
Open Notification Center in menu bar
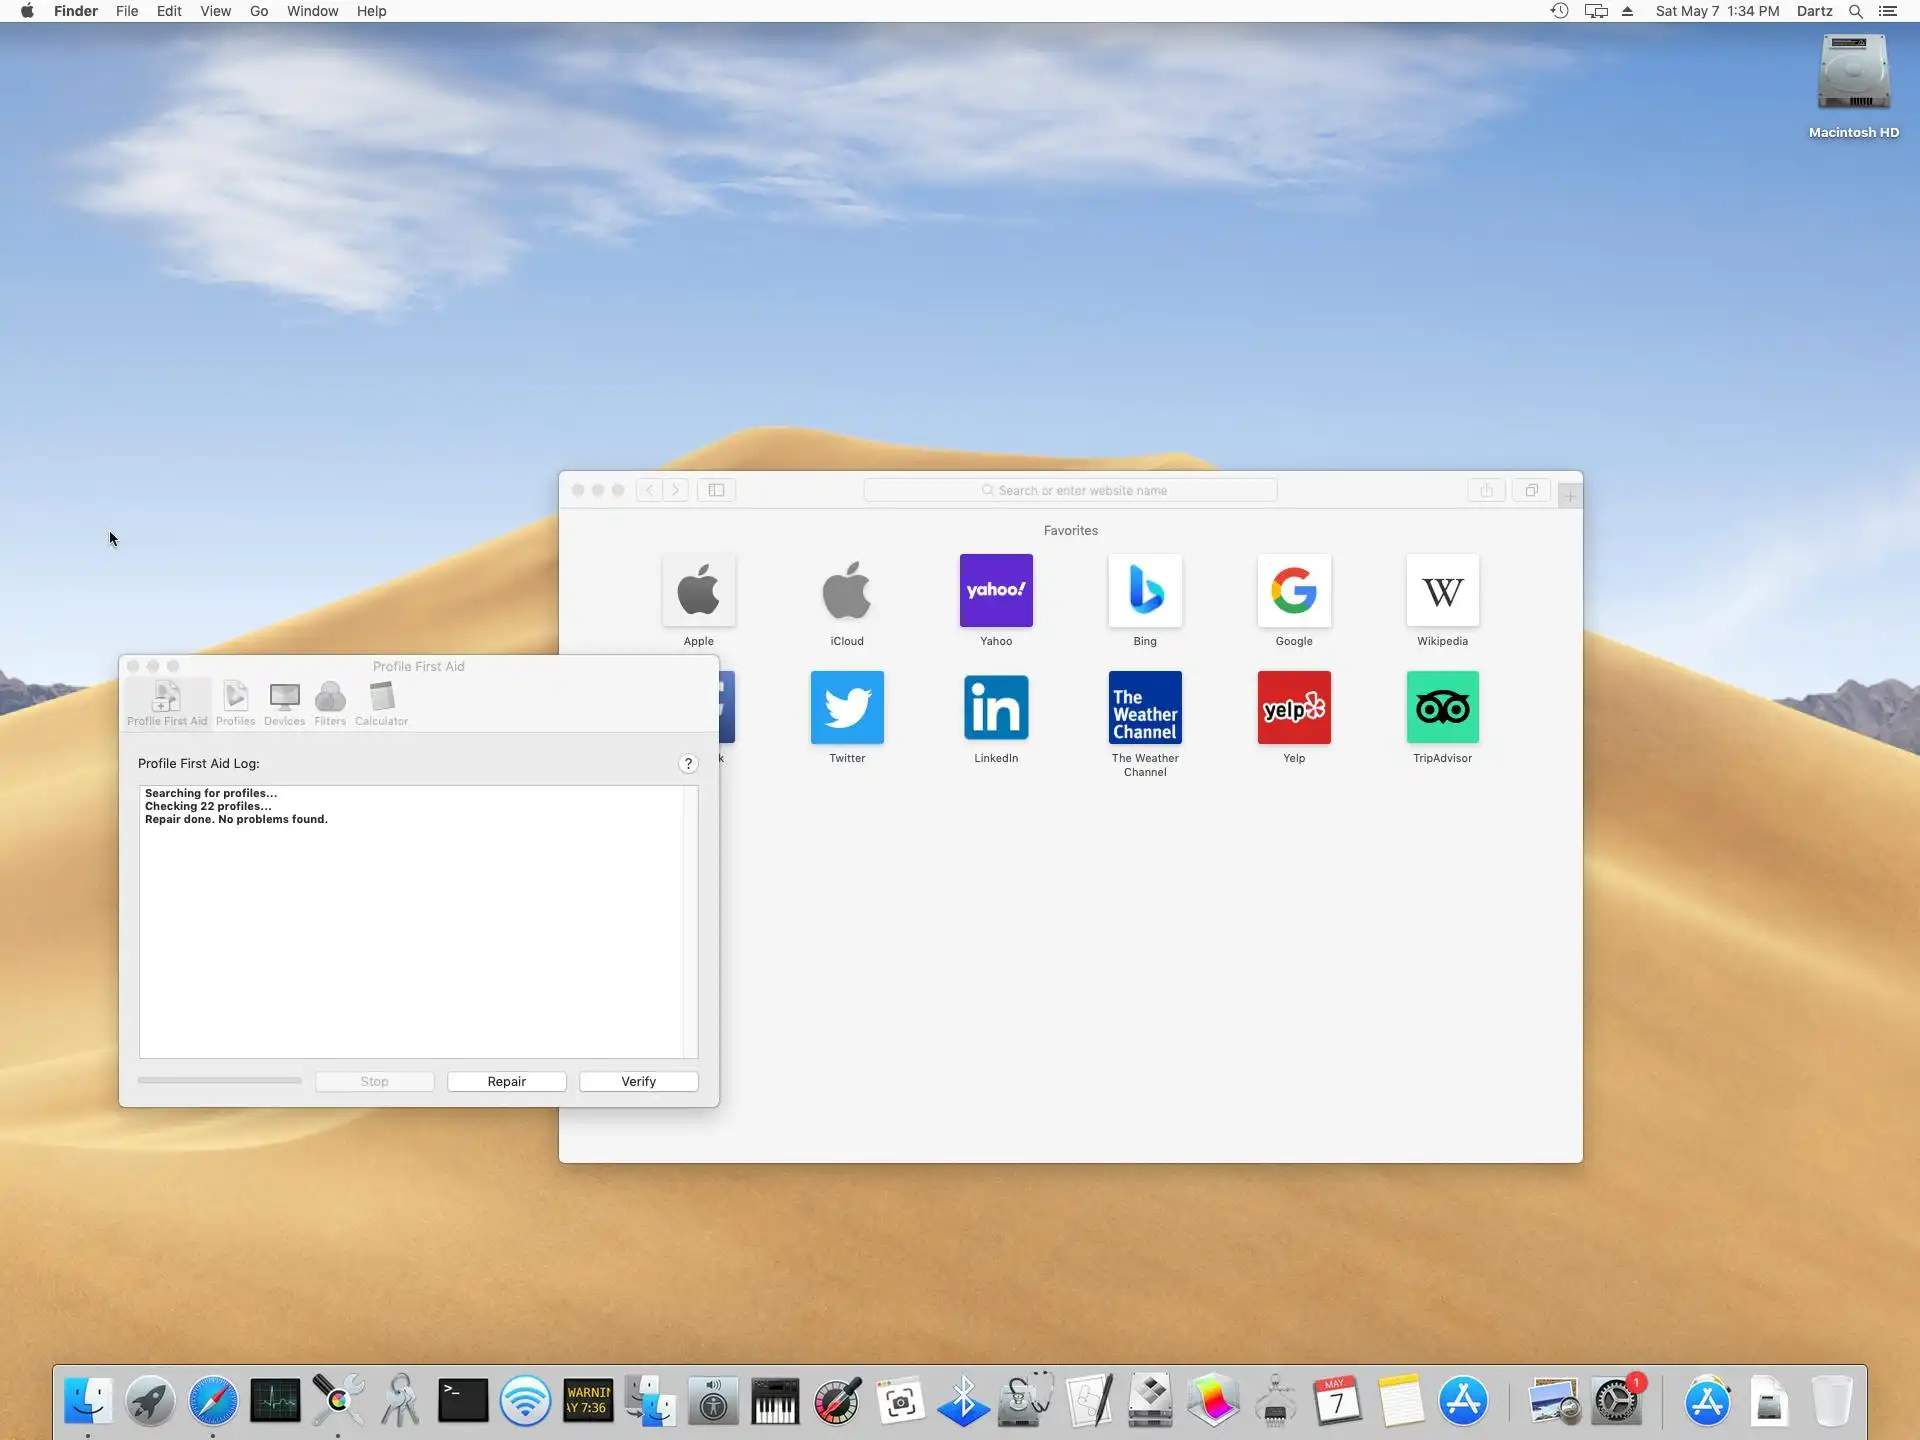point(1887,11)
